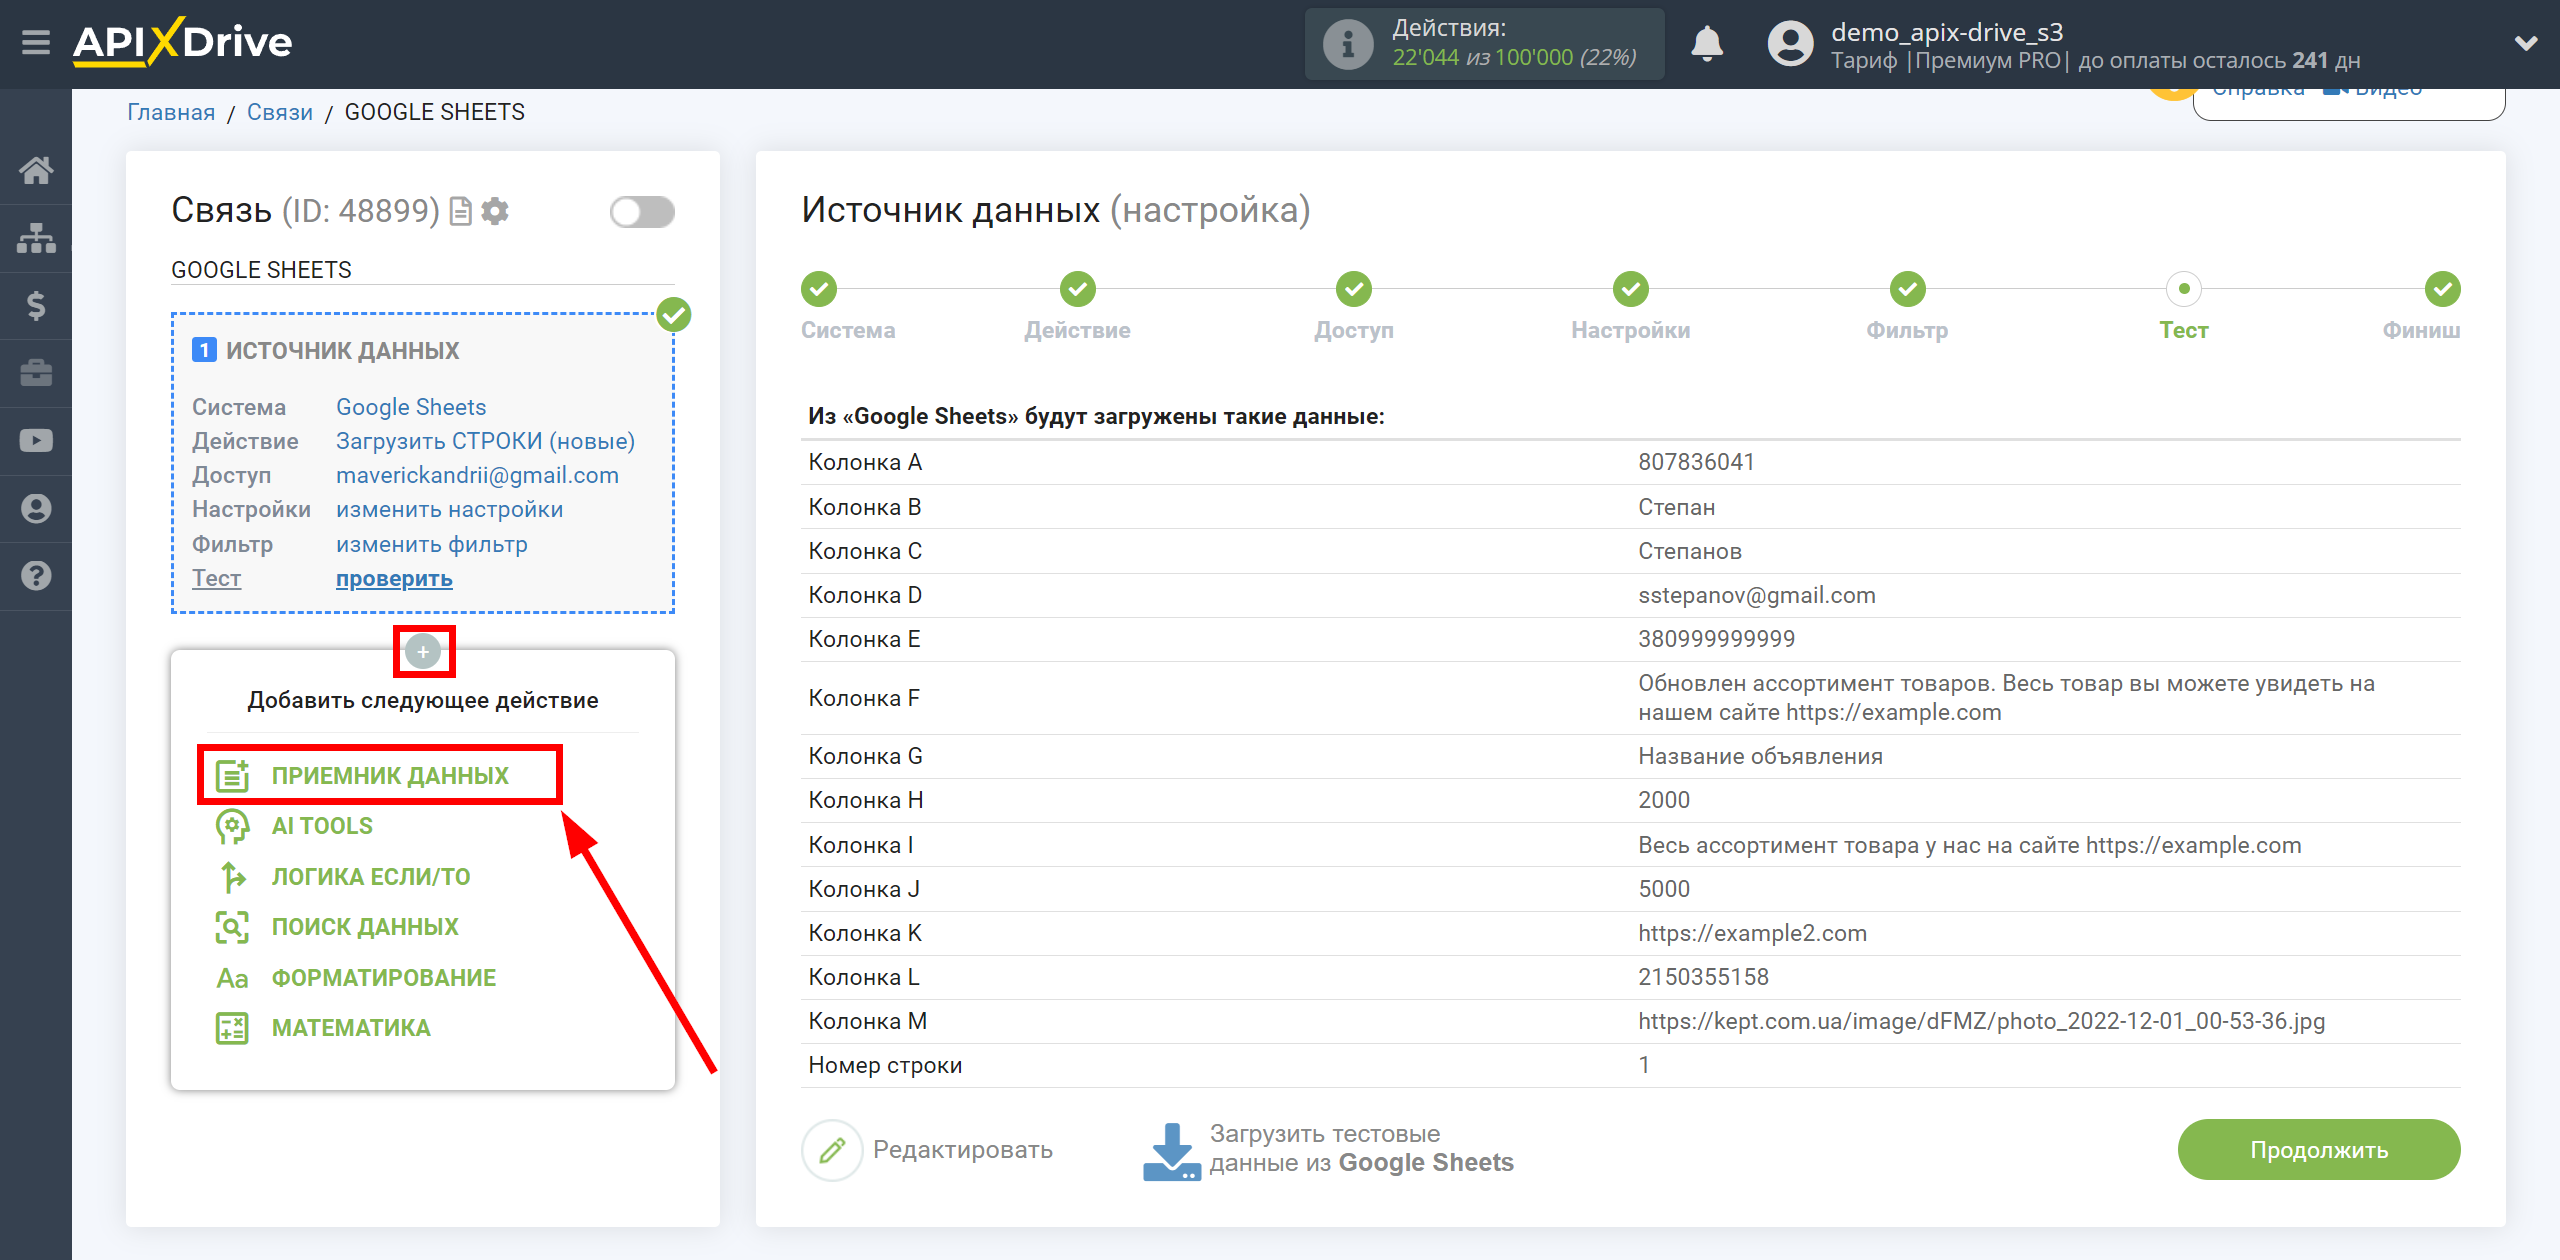The width and height of the screenshot is (2560, 1260).
Task: Click Загрузить СТРОКИ (новые) link
Action: point(485,441)
